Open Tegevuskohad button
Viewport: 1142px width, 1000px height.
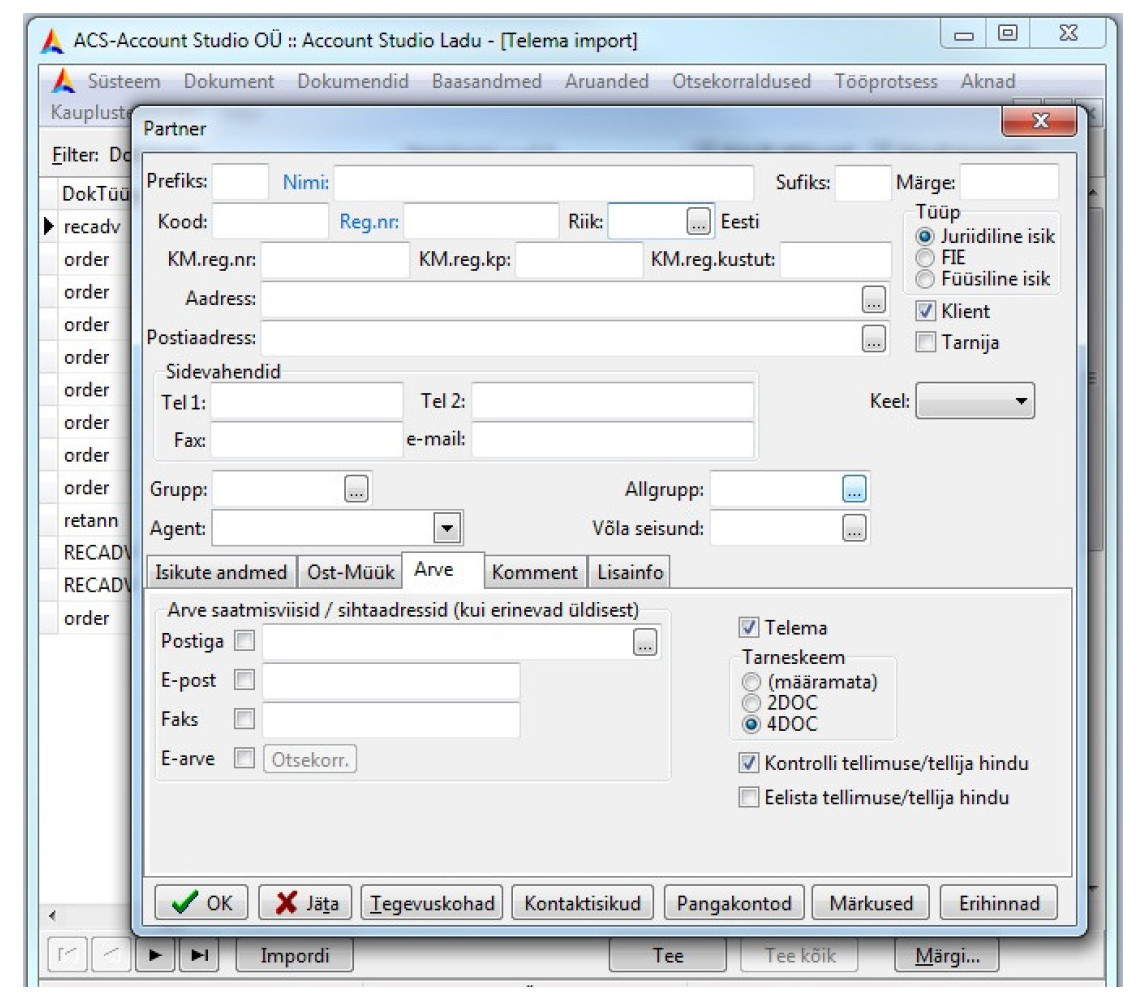click(x=432, y=903)
